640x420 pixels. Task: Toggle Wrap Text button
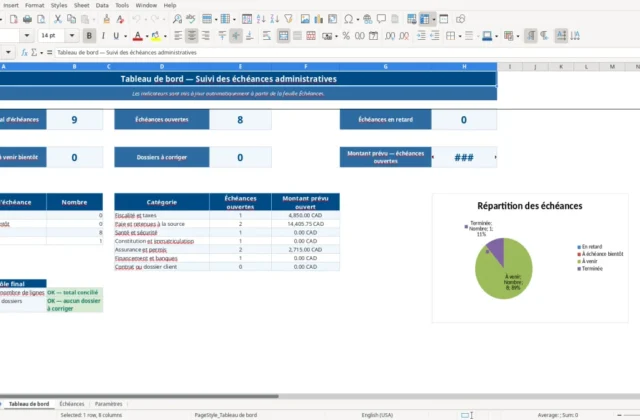[x=267, y=36]
